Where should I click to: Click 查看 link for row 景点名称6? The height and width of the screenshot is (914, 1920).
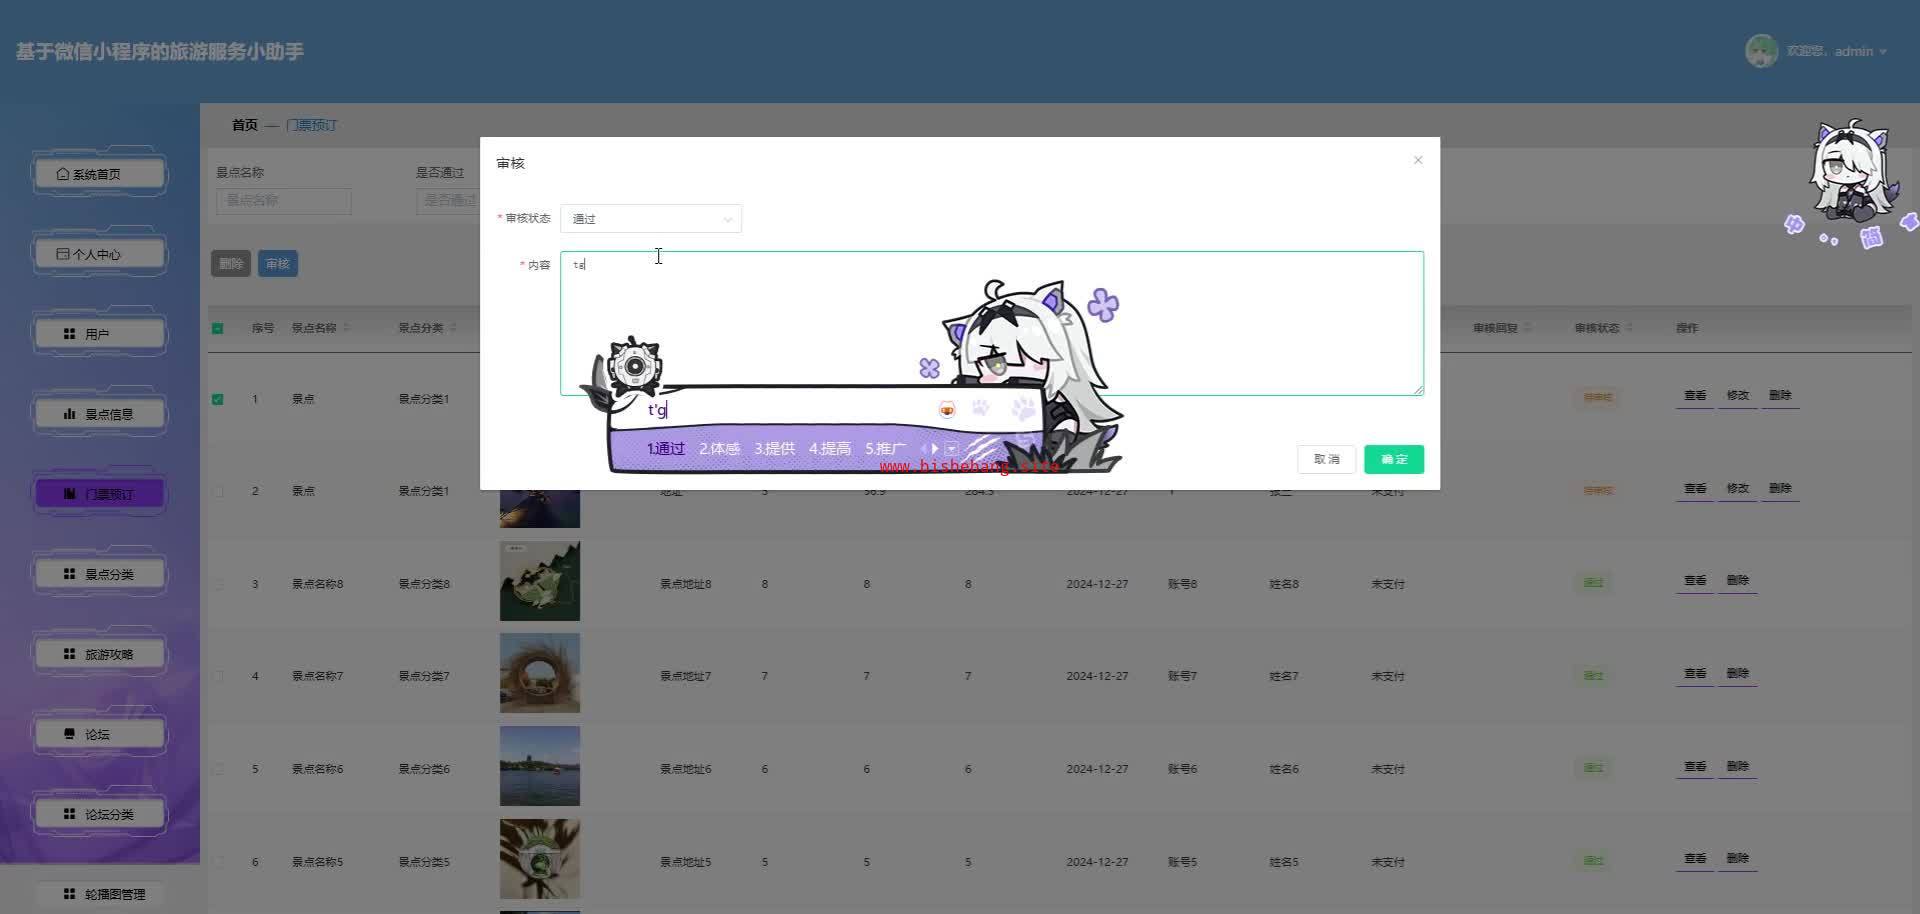click(1695, 767)
